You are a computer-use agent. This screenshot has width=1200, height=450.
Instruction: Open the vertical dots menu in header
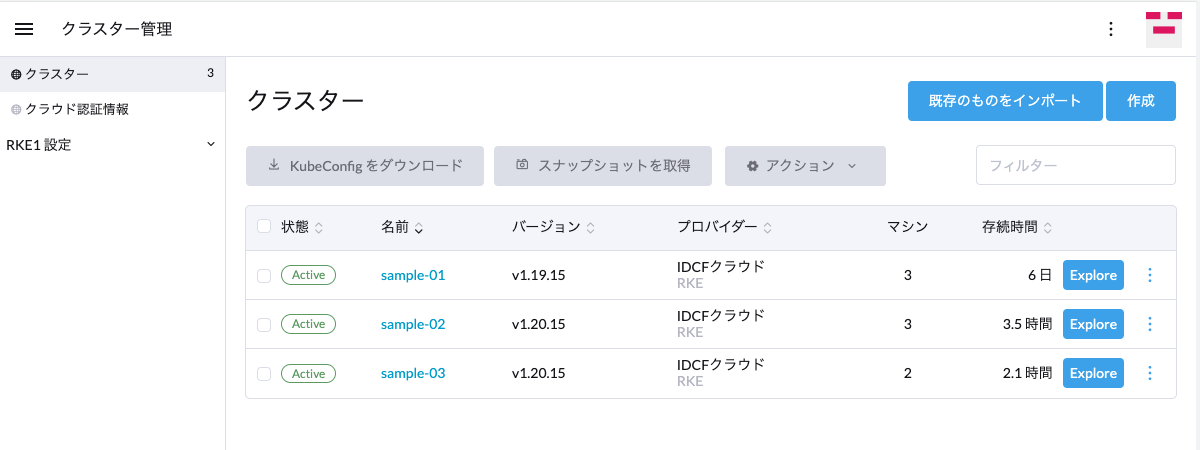click(x=1110, y=29)
